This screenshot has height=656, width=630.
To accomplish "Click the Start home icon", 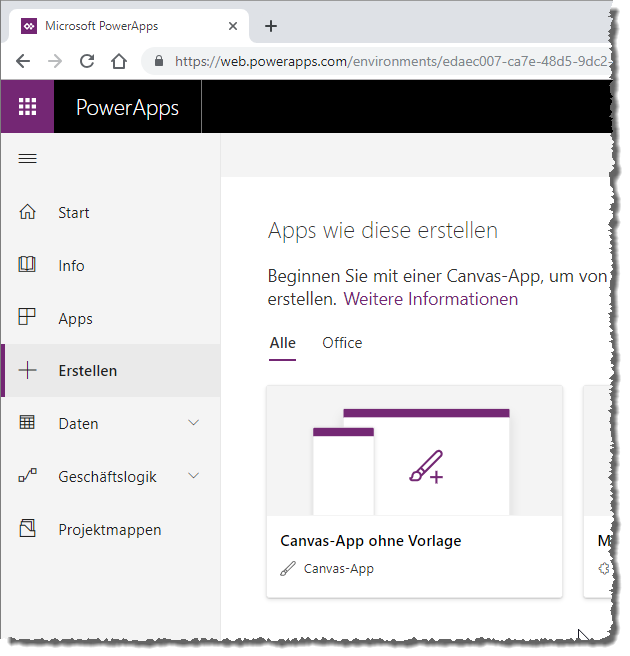I will coord(28,212).
